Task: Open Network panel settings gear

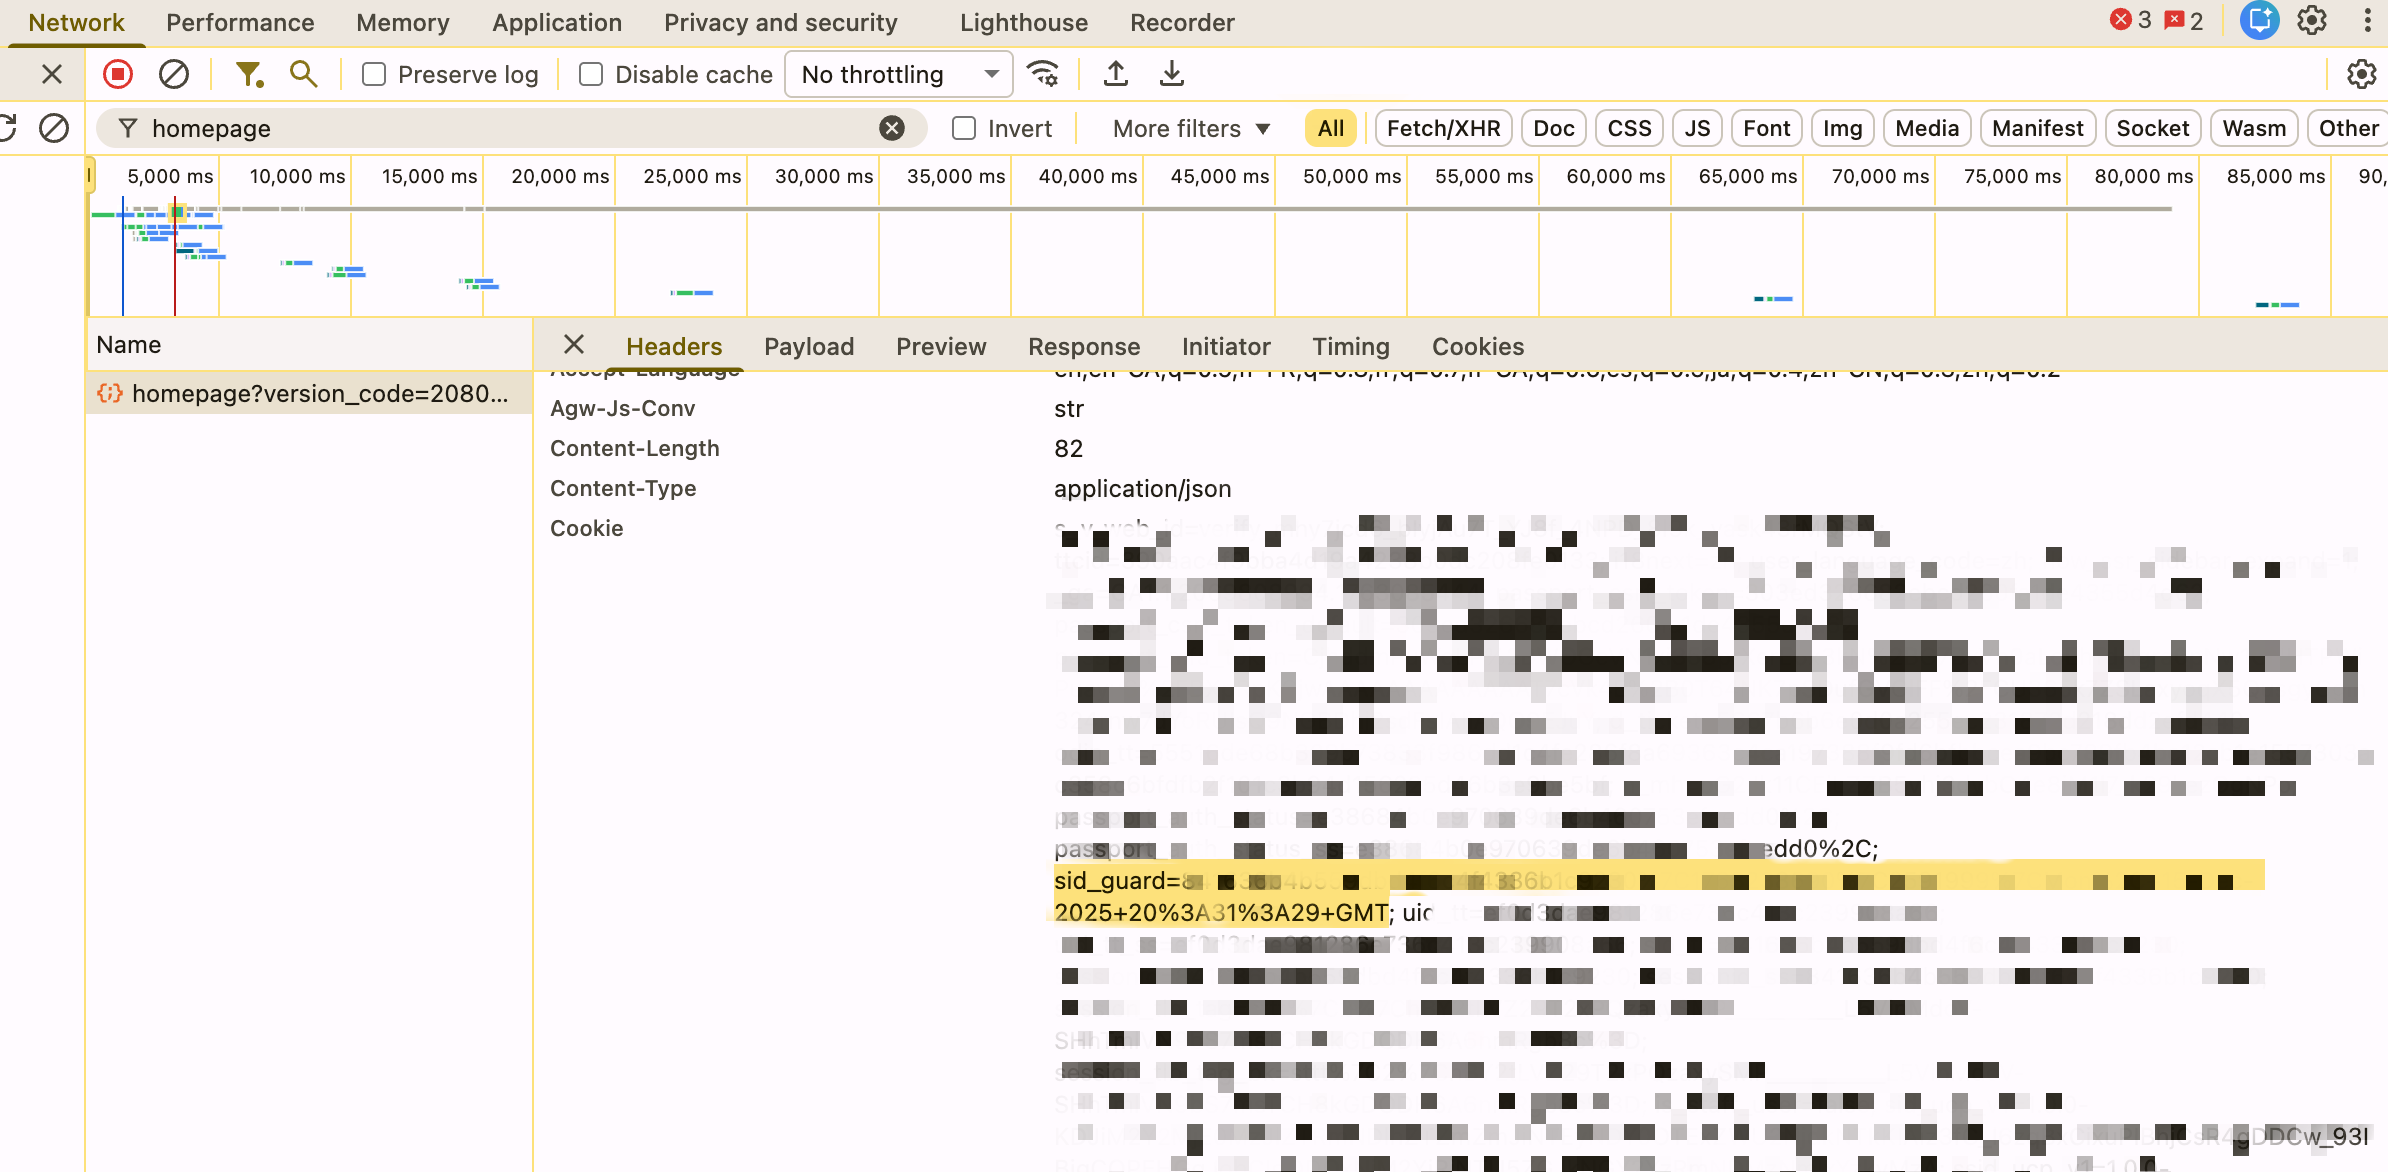Action: pos(2361,74)
